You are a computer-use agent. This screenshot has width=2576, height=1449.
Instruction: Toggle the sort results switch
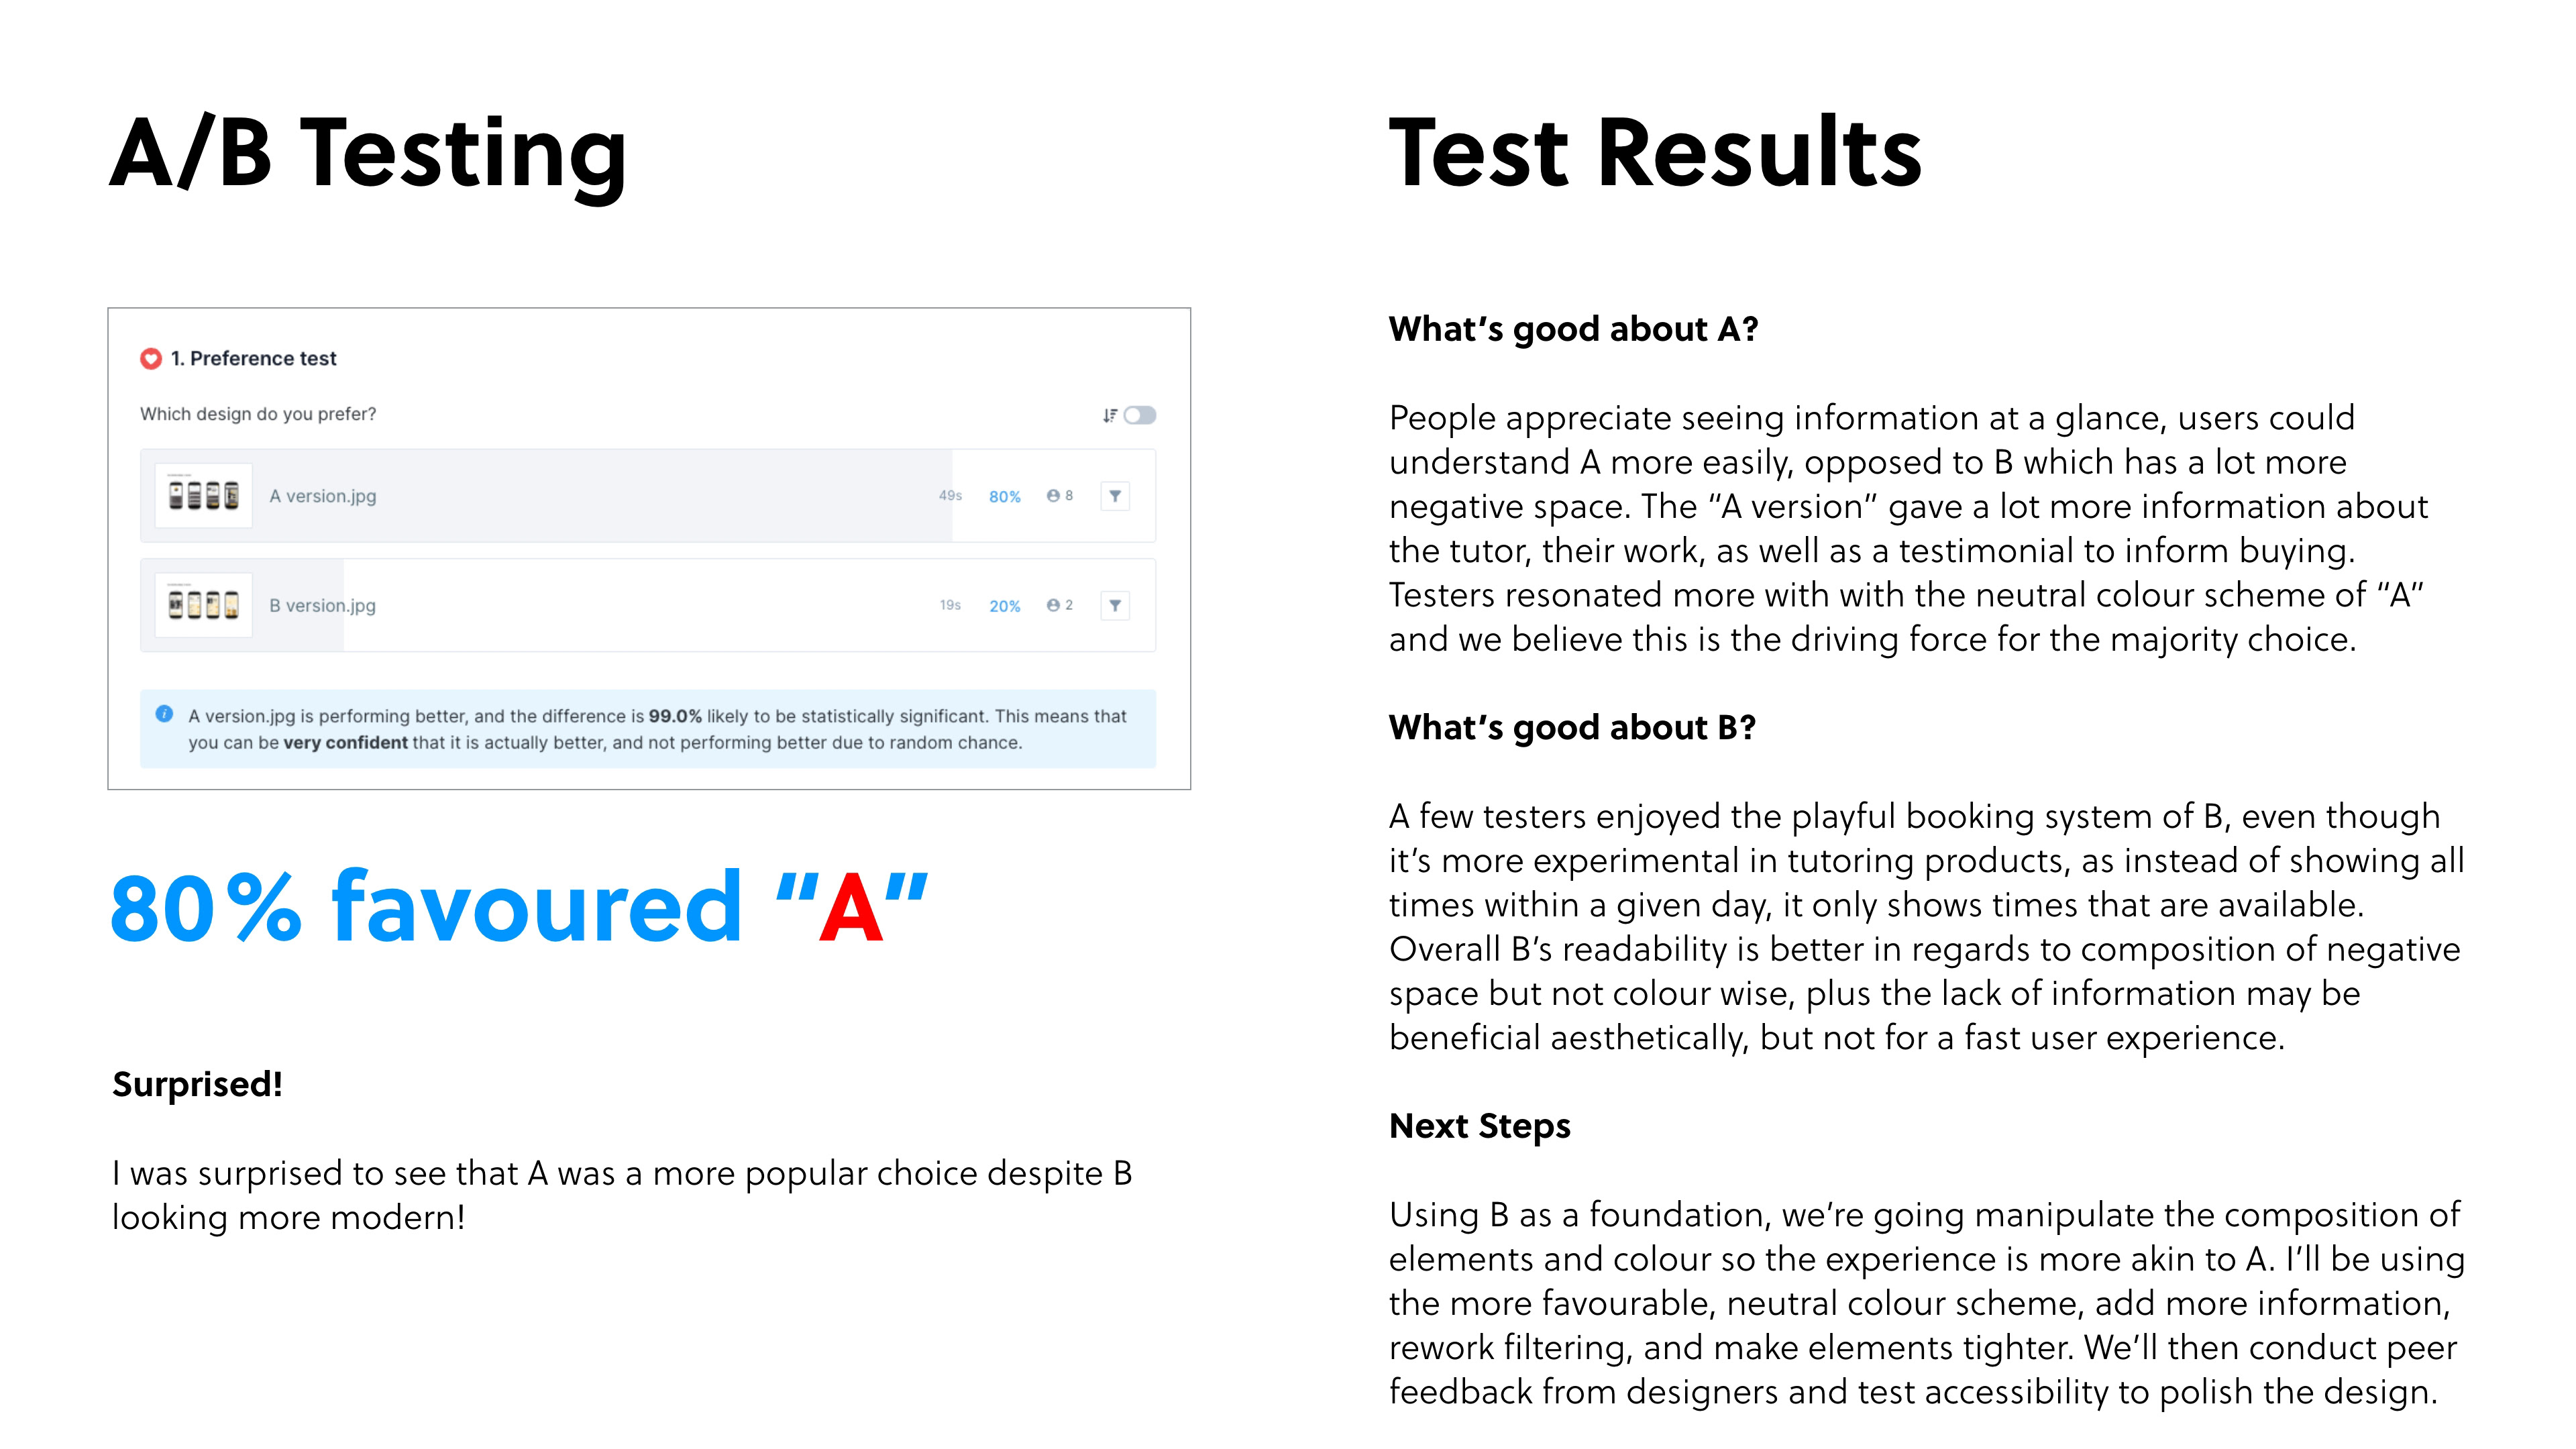tap(1140, 415)
